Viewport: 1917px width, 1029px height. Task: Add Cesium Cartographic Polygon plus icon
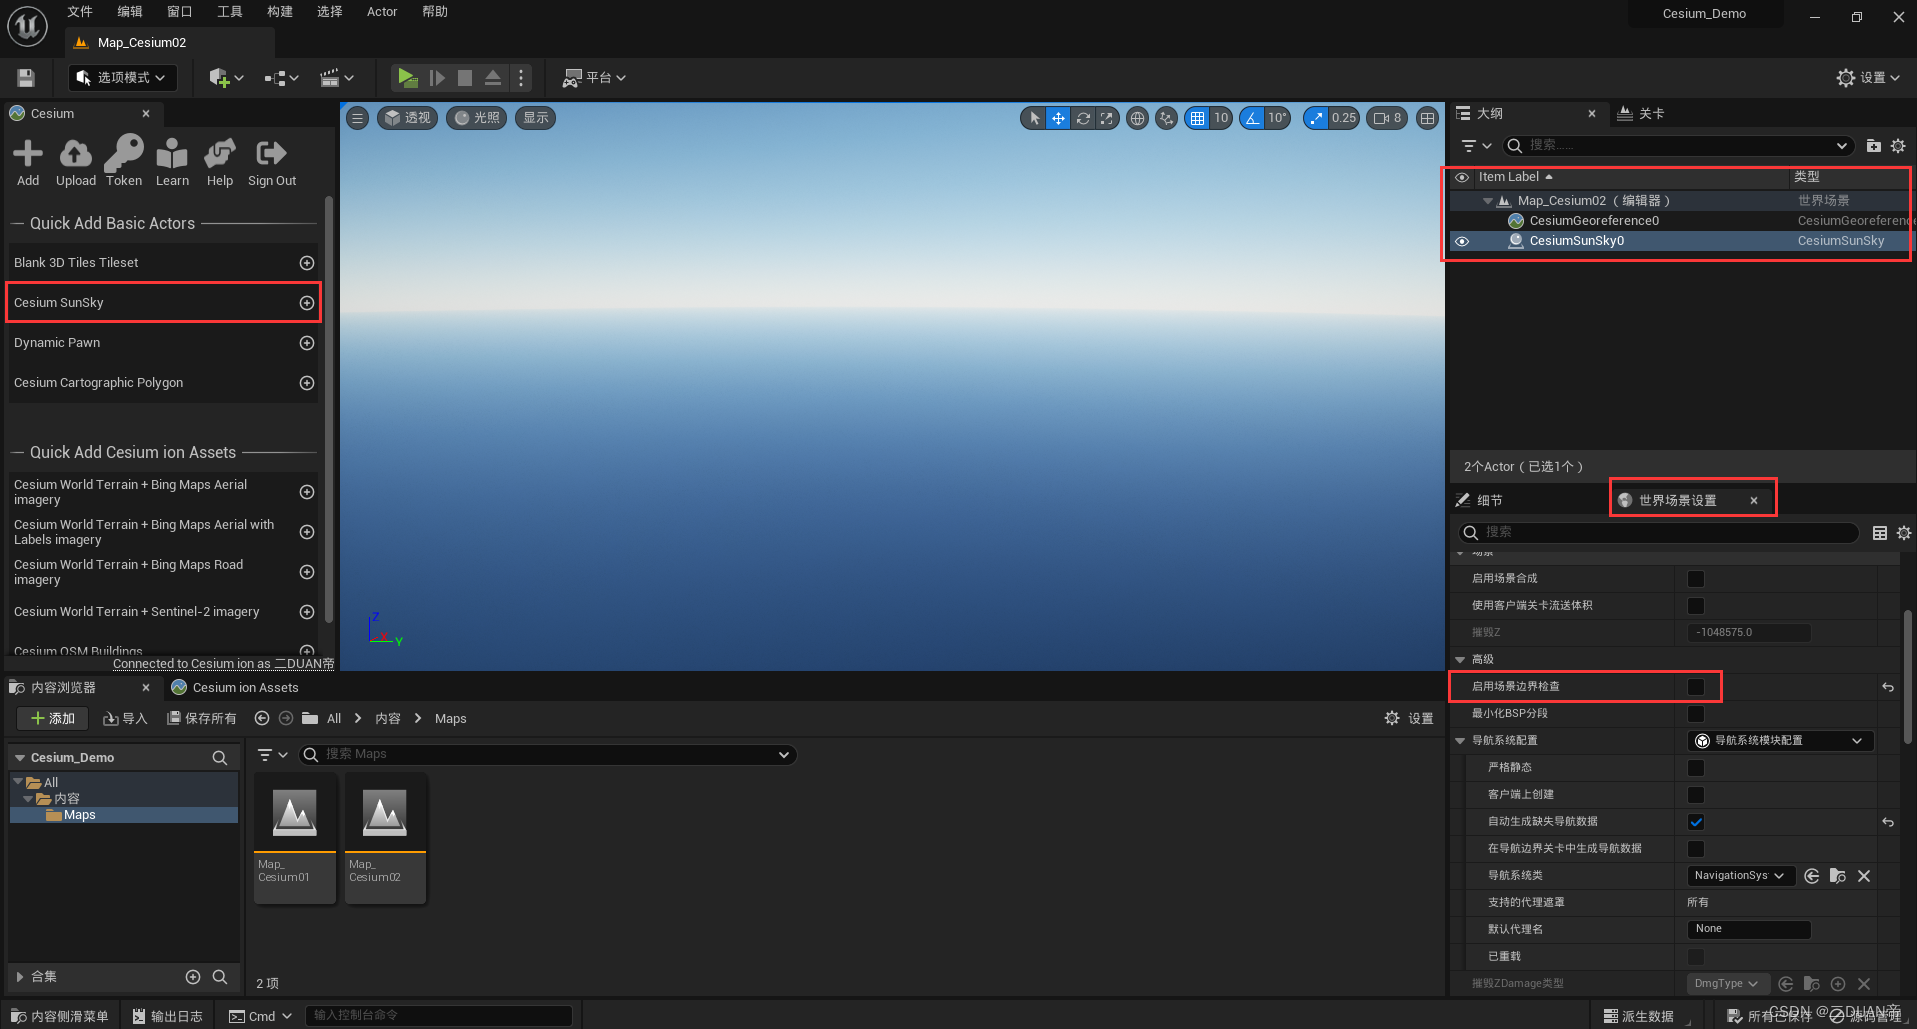(x=307, y=383)
